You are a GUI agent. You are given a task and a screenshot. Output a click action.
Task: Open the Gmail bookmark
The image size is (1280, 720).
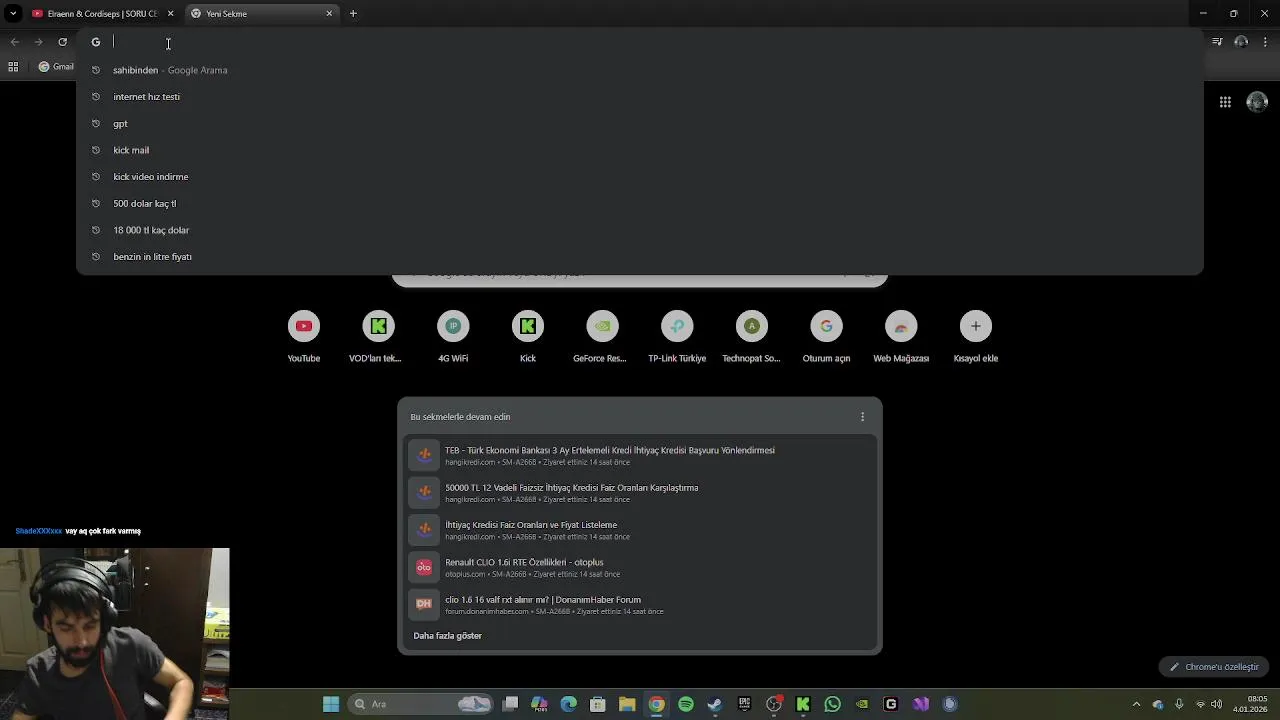(56, 67)
